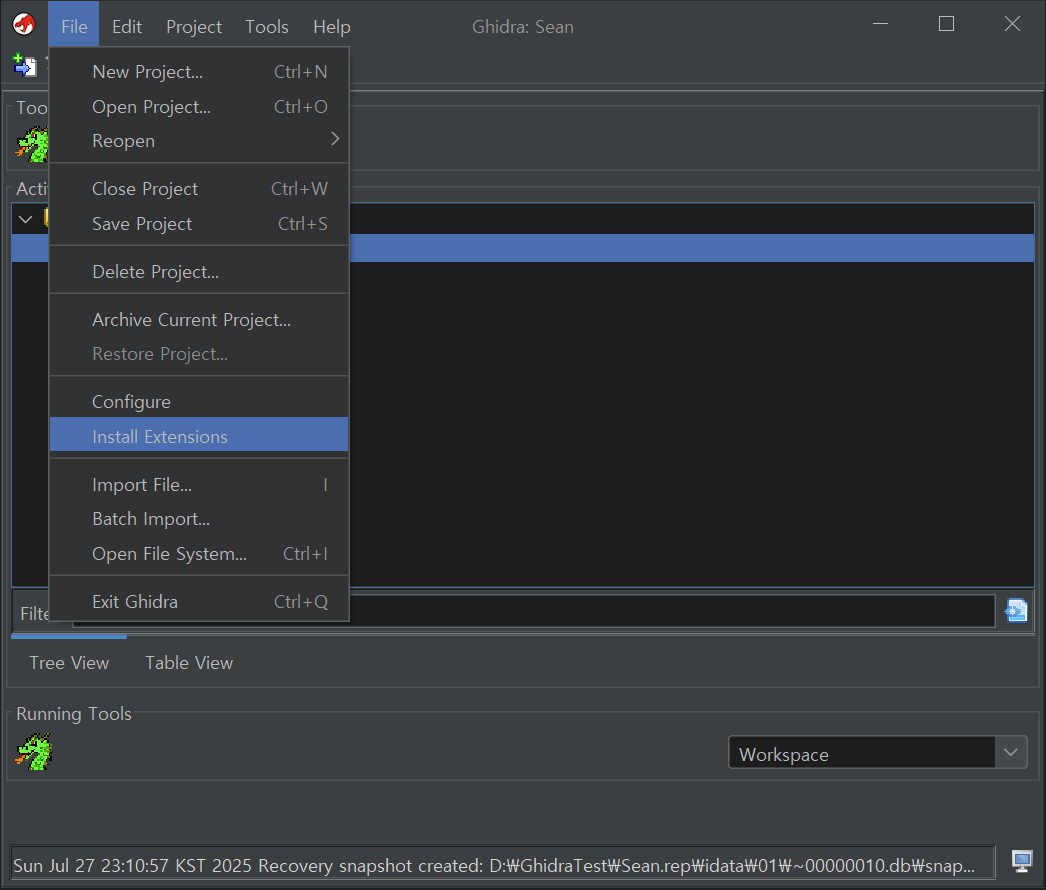
Task: Choose New Project... from File menu
Action: coord(199,72)
